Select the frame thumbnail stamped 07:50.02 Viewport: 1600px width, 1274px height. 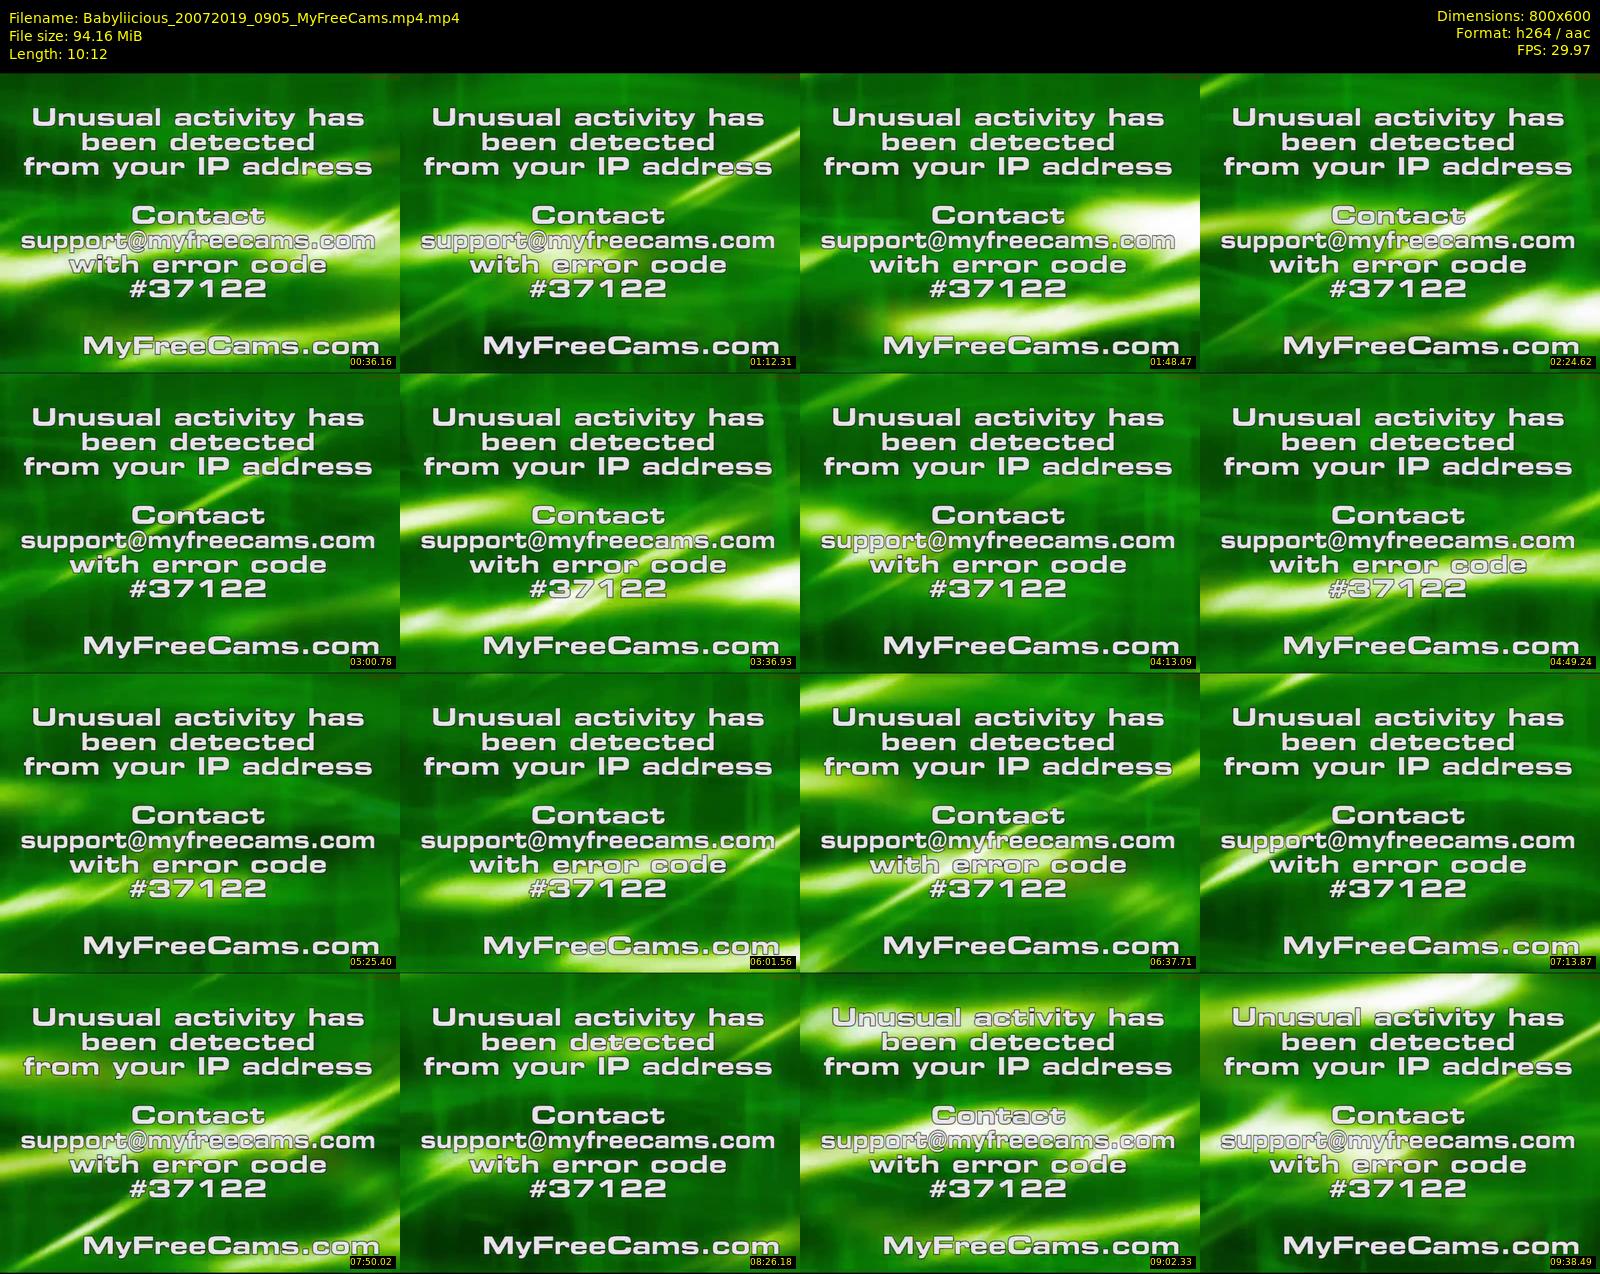[198, 1122]
